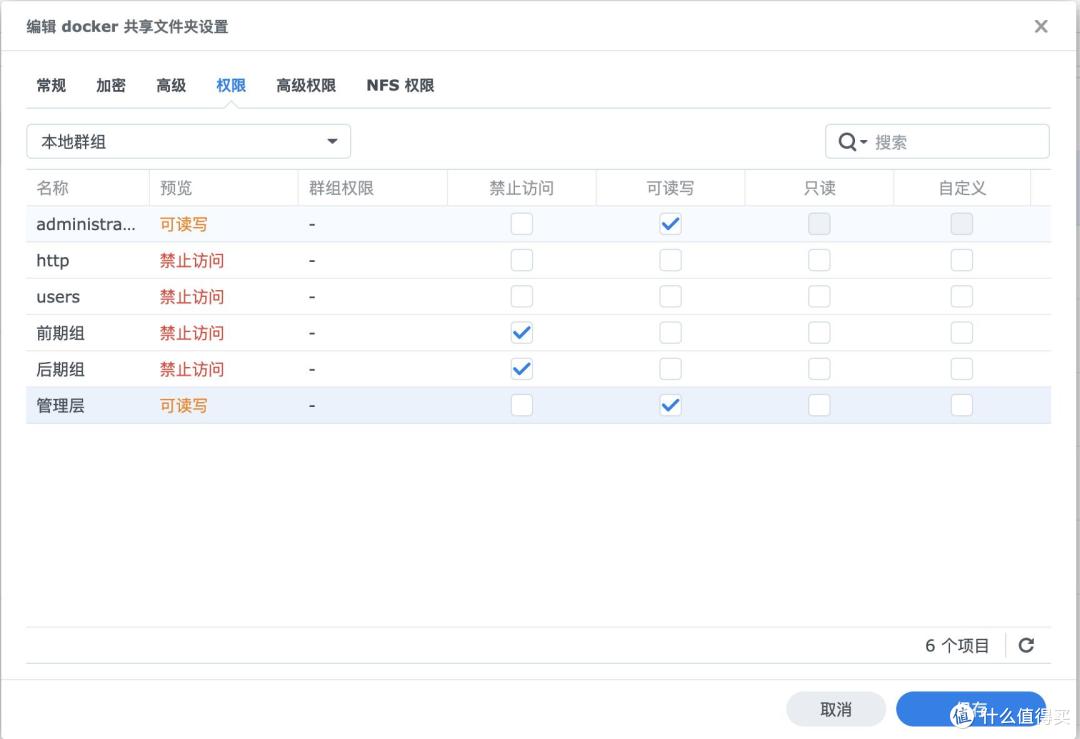
Task: Uncheck 可读写 for 管理层
Action: coord(670,406)
